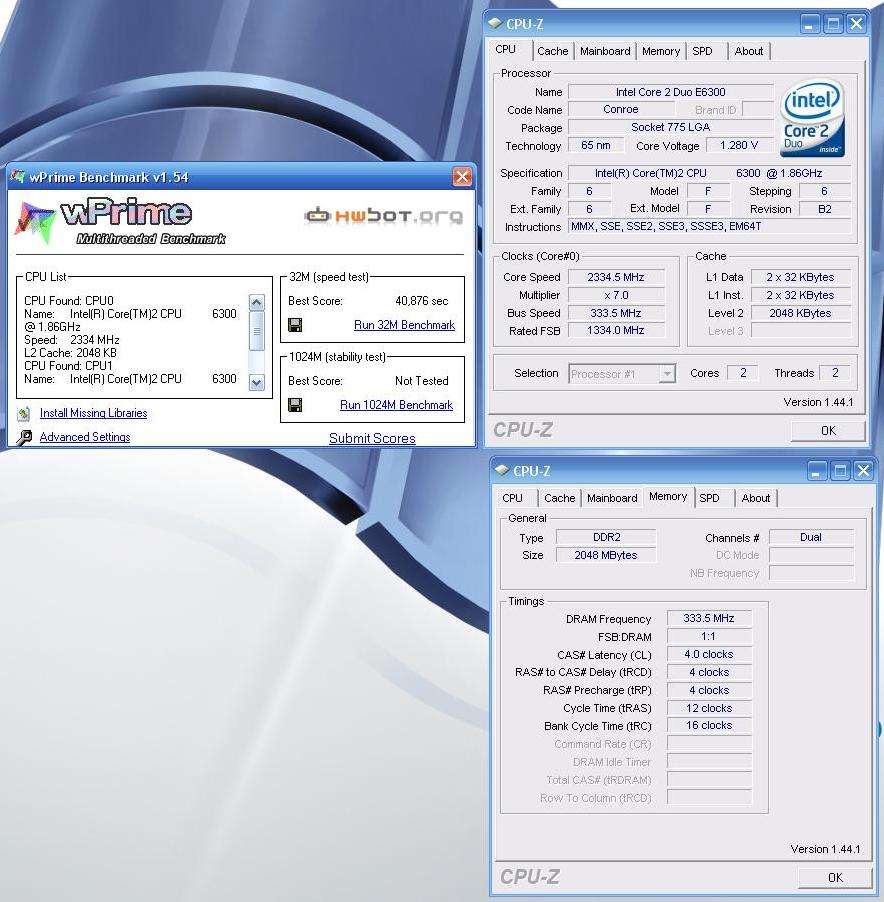Open the Processor #1 selection dropdown
This screenshot has width=884, height=902.
667,374
